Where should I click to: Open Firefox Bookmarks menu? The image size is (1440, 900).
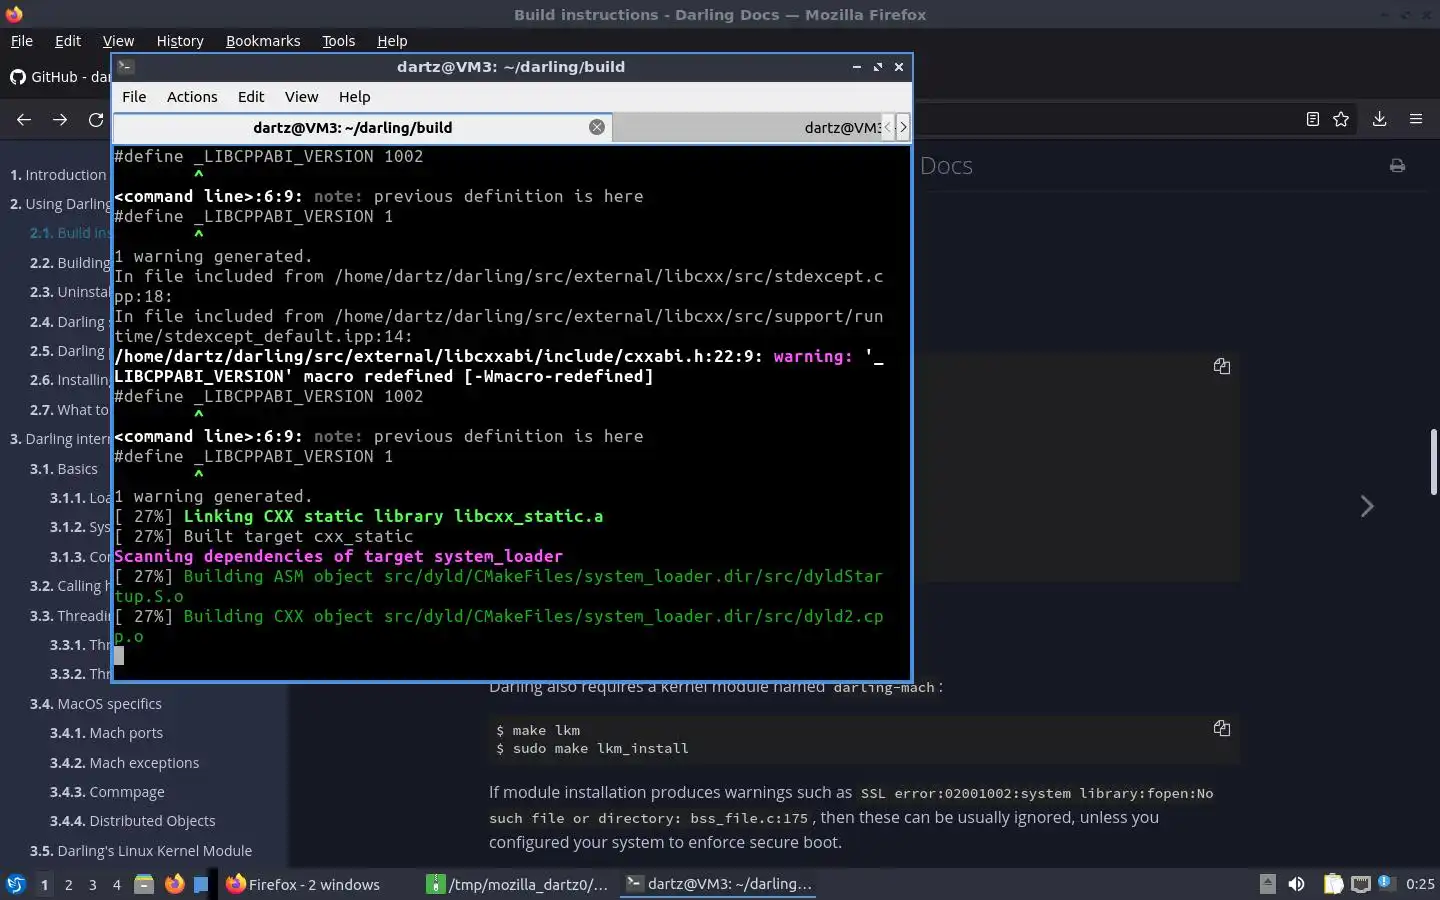tap(263, 41)
